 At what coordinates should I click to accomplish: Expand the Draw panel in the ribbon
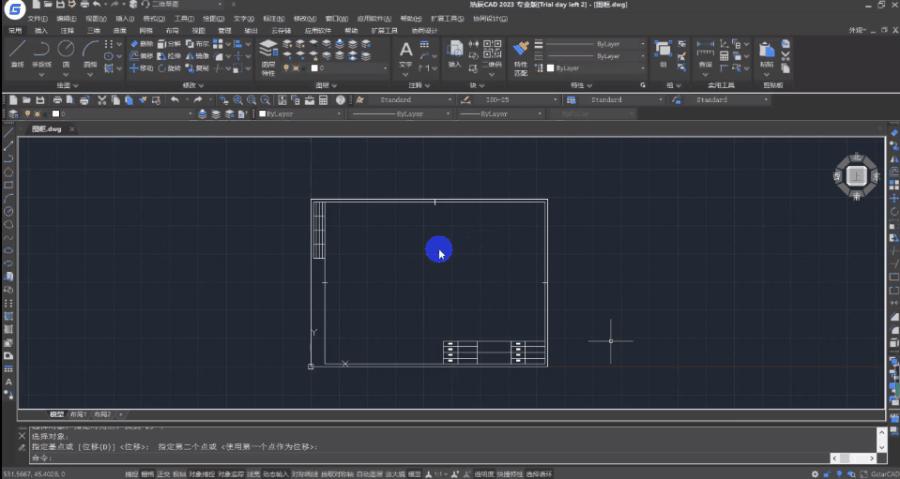click(68, 85)
